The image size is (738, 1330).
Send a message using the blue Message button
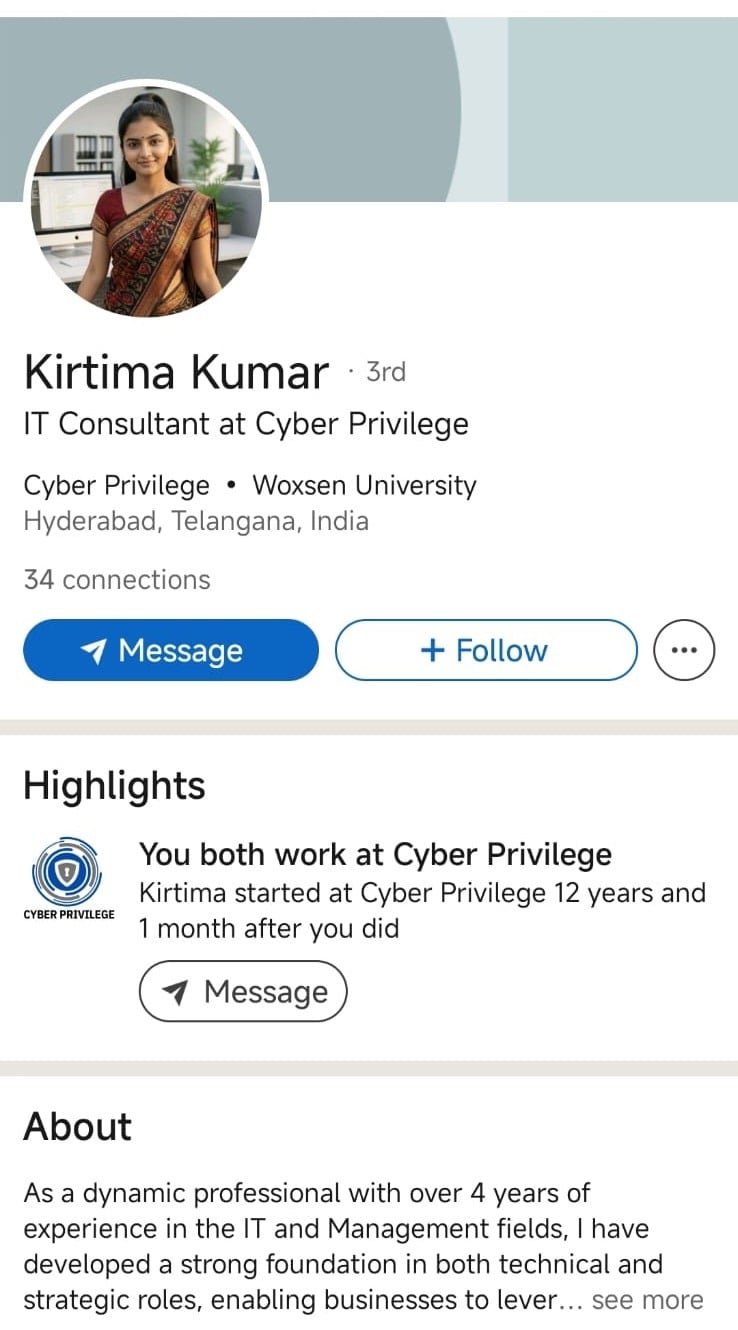click(x=171, y=650)
